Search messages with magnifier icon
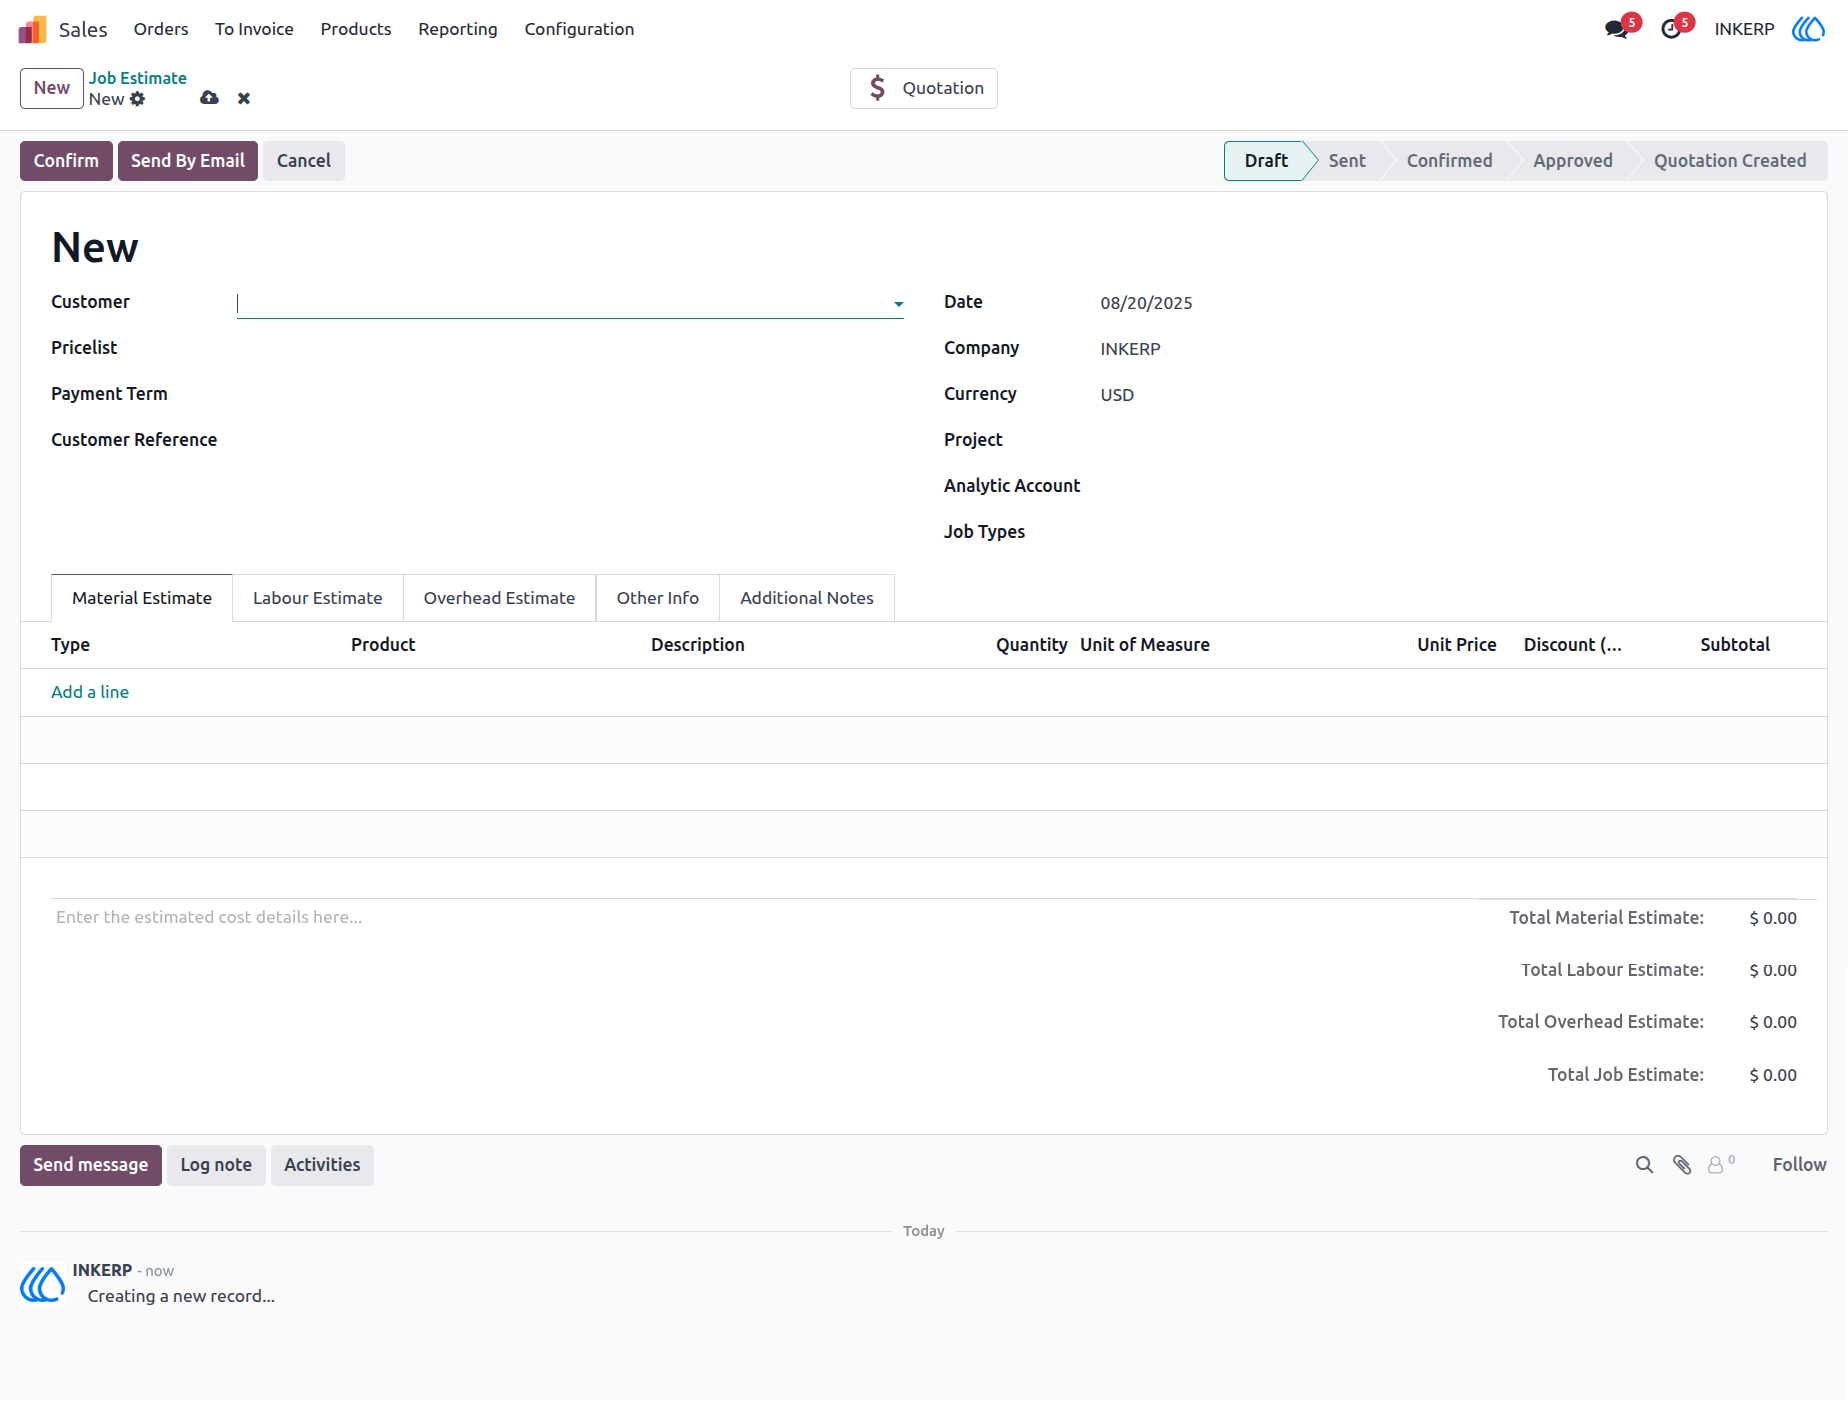The height and width of the screenshot is (1401, 1848). [1644, 1165]
